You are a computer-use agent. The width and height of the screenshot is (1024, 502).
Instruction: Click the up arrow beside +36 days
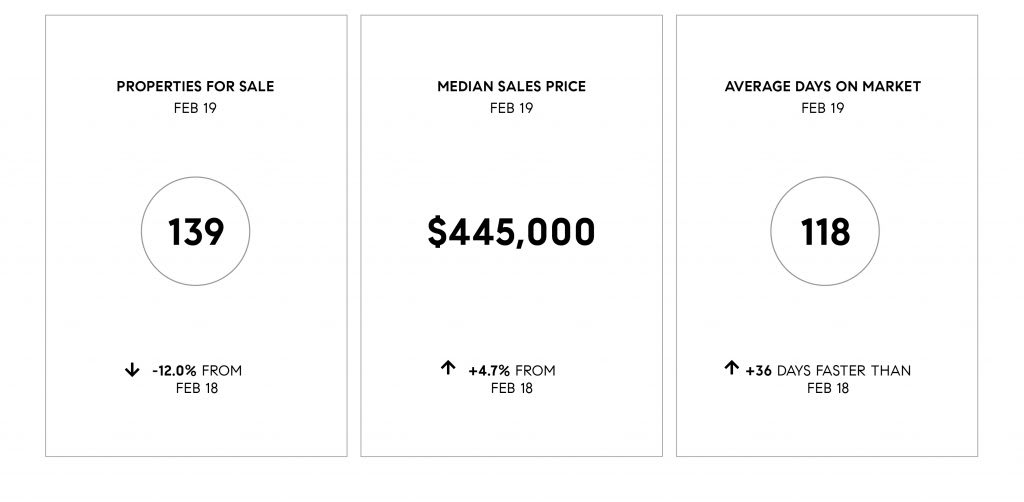(732, 369)
